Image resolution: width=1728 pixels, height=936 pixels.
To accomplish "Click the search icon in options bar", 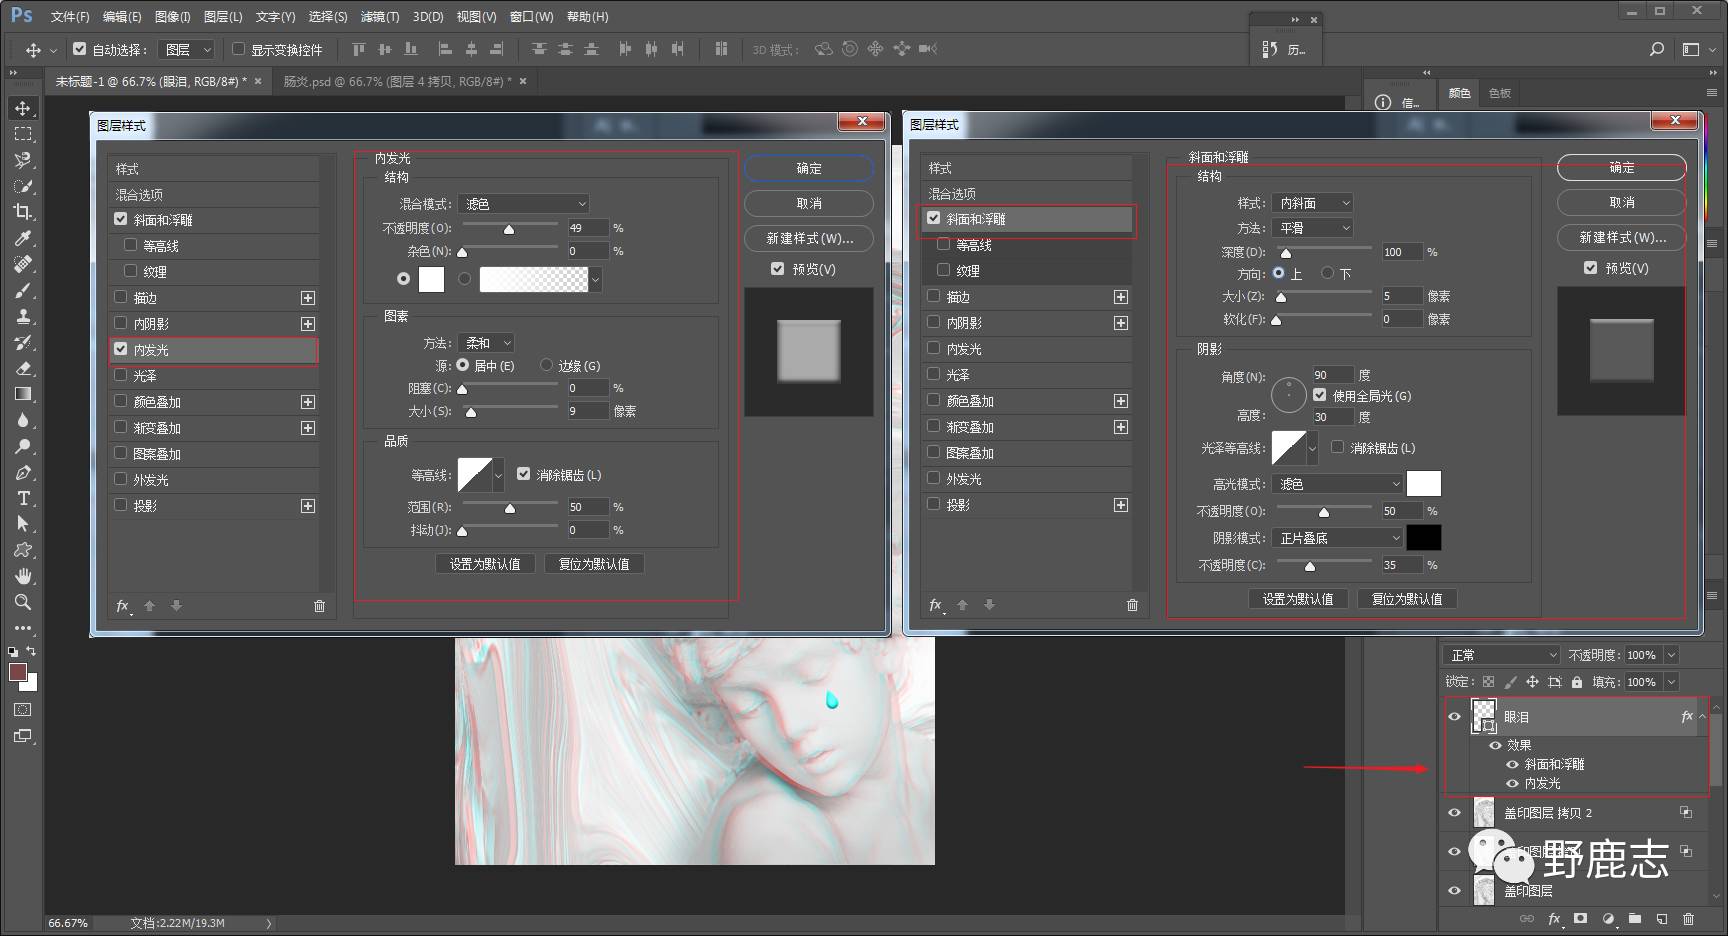I will pos(1657,49).
